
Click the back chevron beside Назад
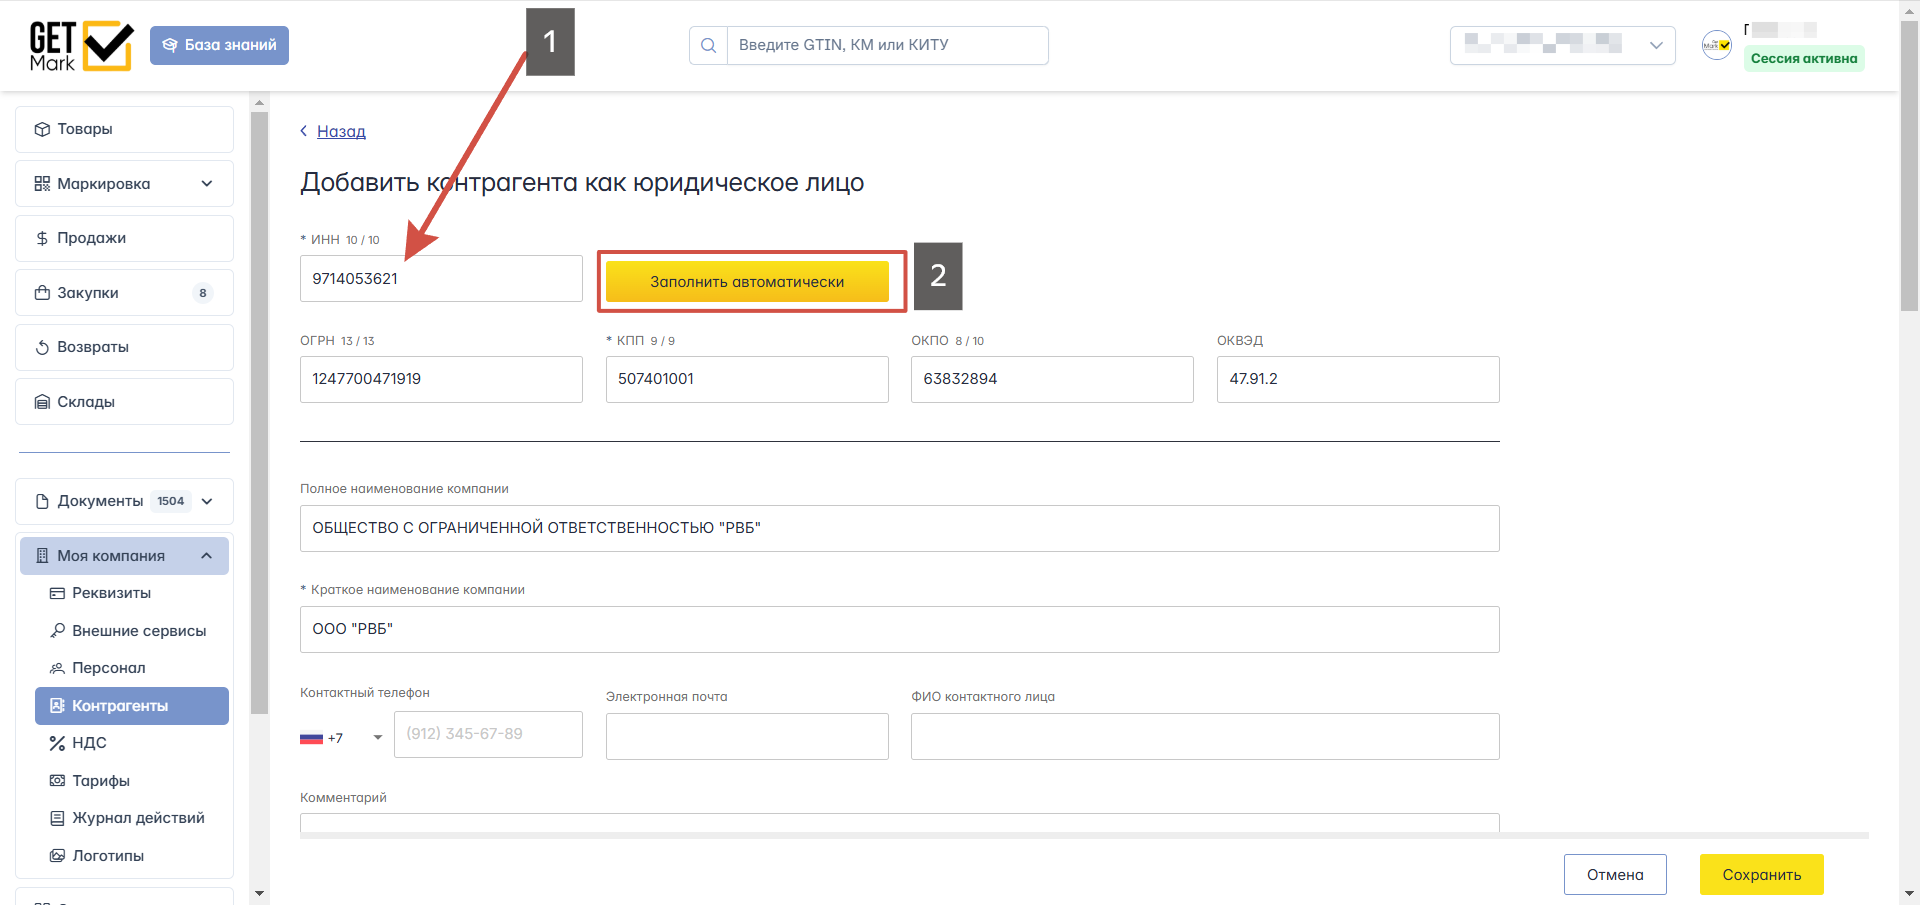[x=304, y=131]
